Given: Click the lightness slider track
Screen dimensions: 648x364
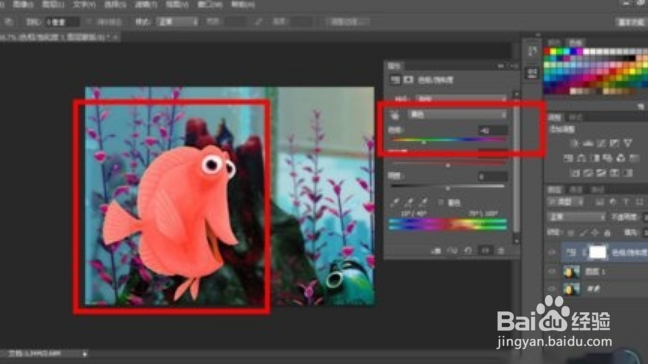Looking at the screenshot, I should pyautogui.click(x=448, y=187).
